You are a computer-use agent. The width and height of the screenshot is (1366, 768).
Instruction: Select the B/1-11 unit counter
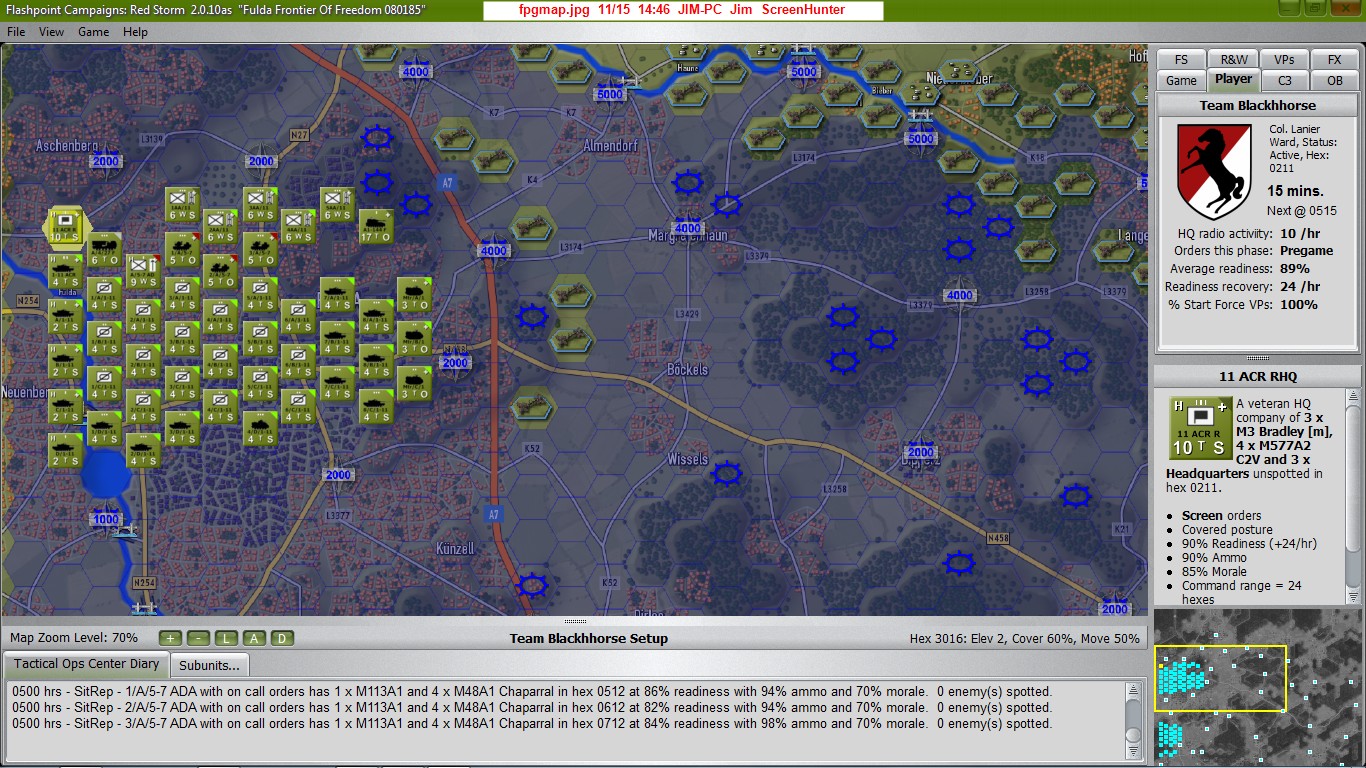click(65, 361)
